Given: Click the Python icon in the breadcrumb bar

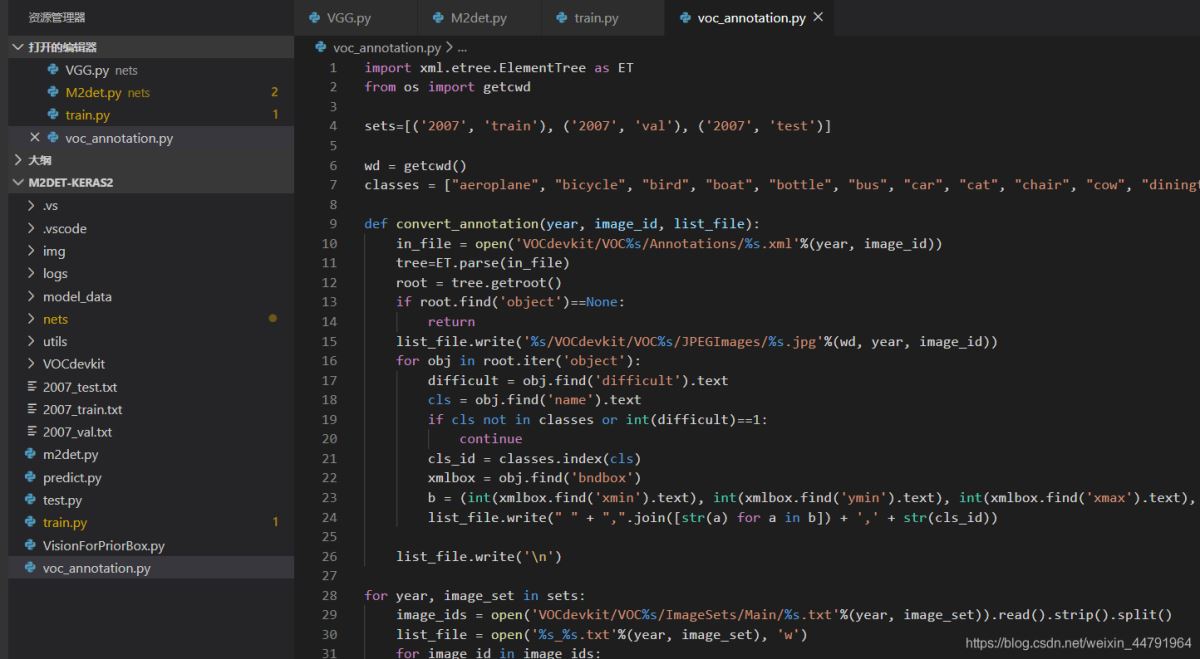Looking at the screenshot, I should [x=321, y=47].
